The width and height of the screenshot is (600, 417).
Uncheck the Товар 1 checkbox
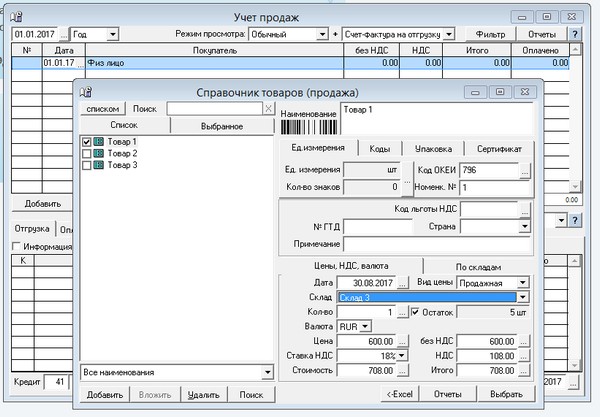pyautogui.click(x=86, y=142)
